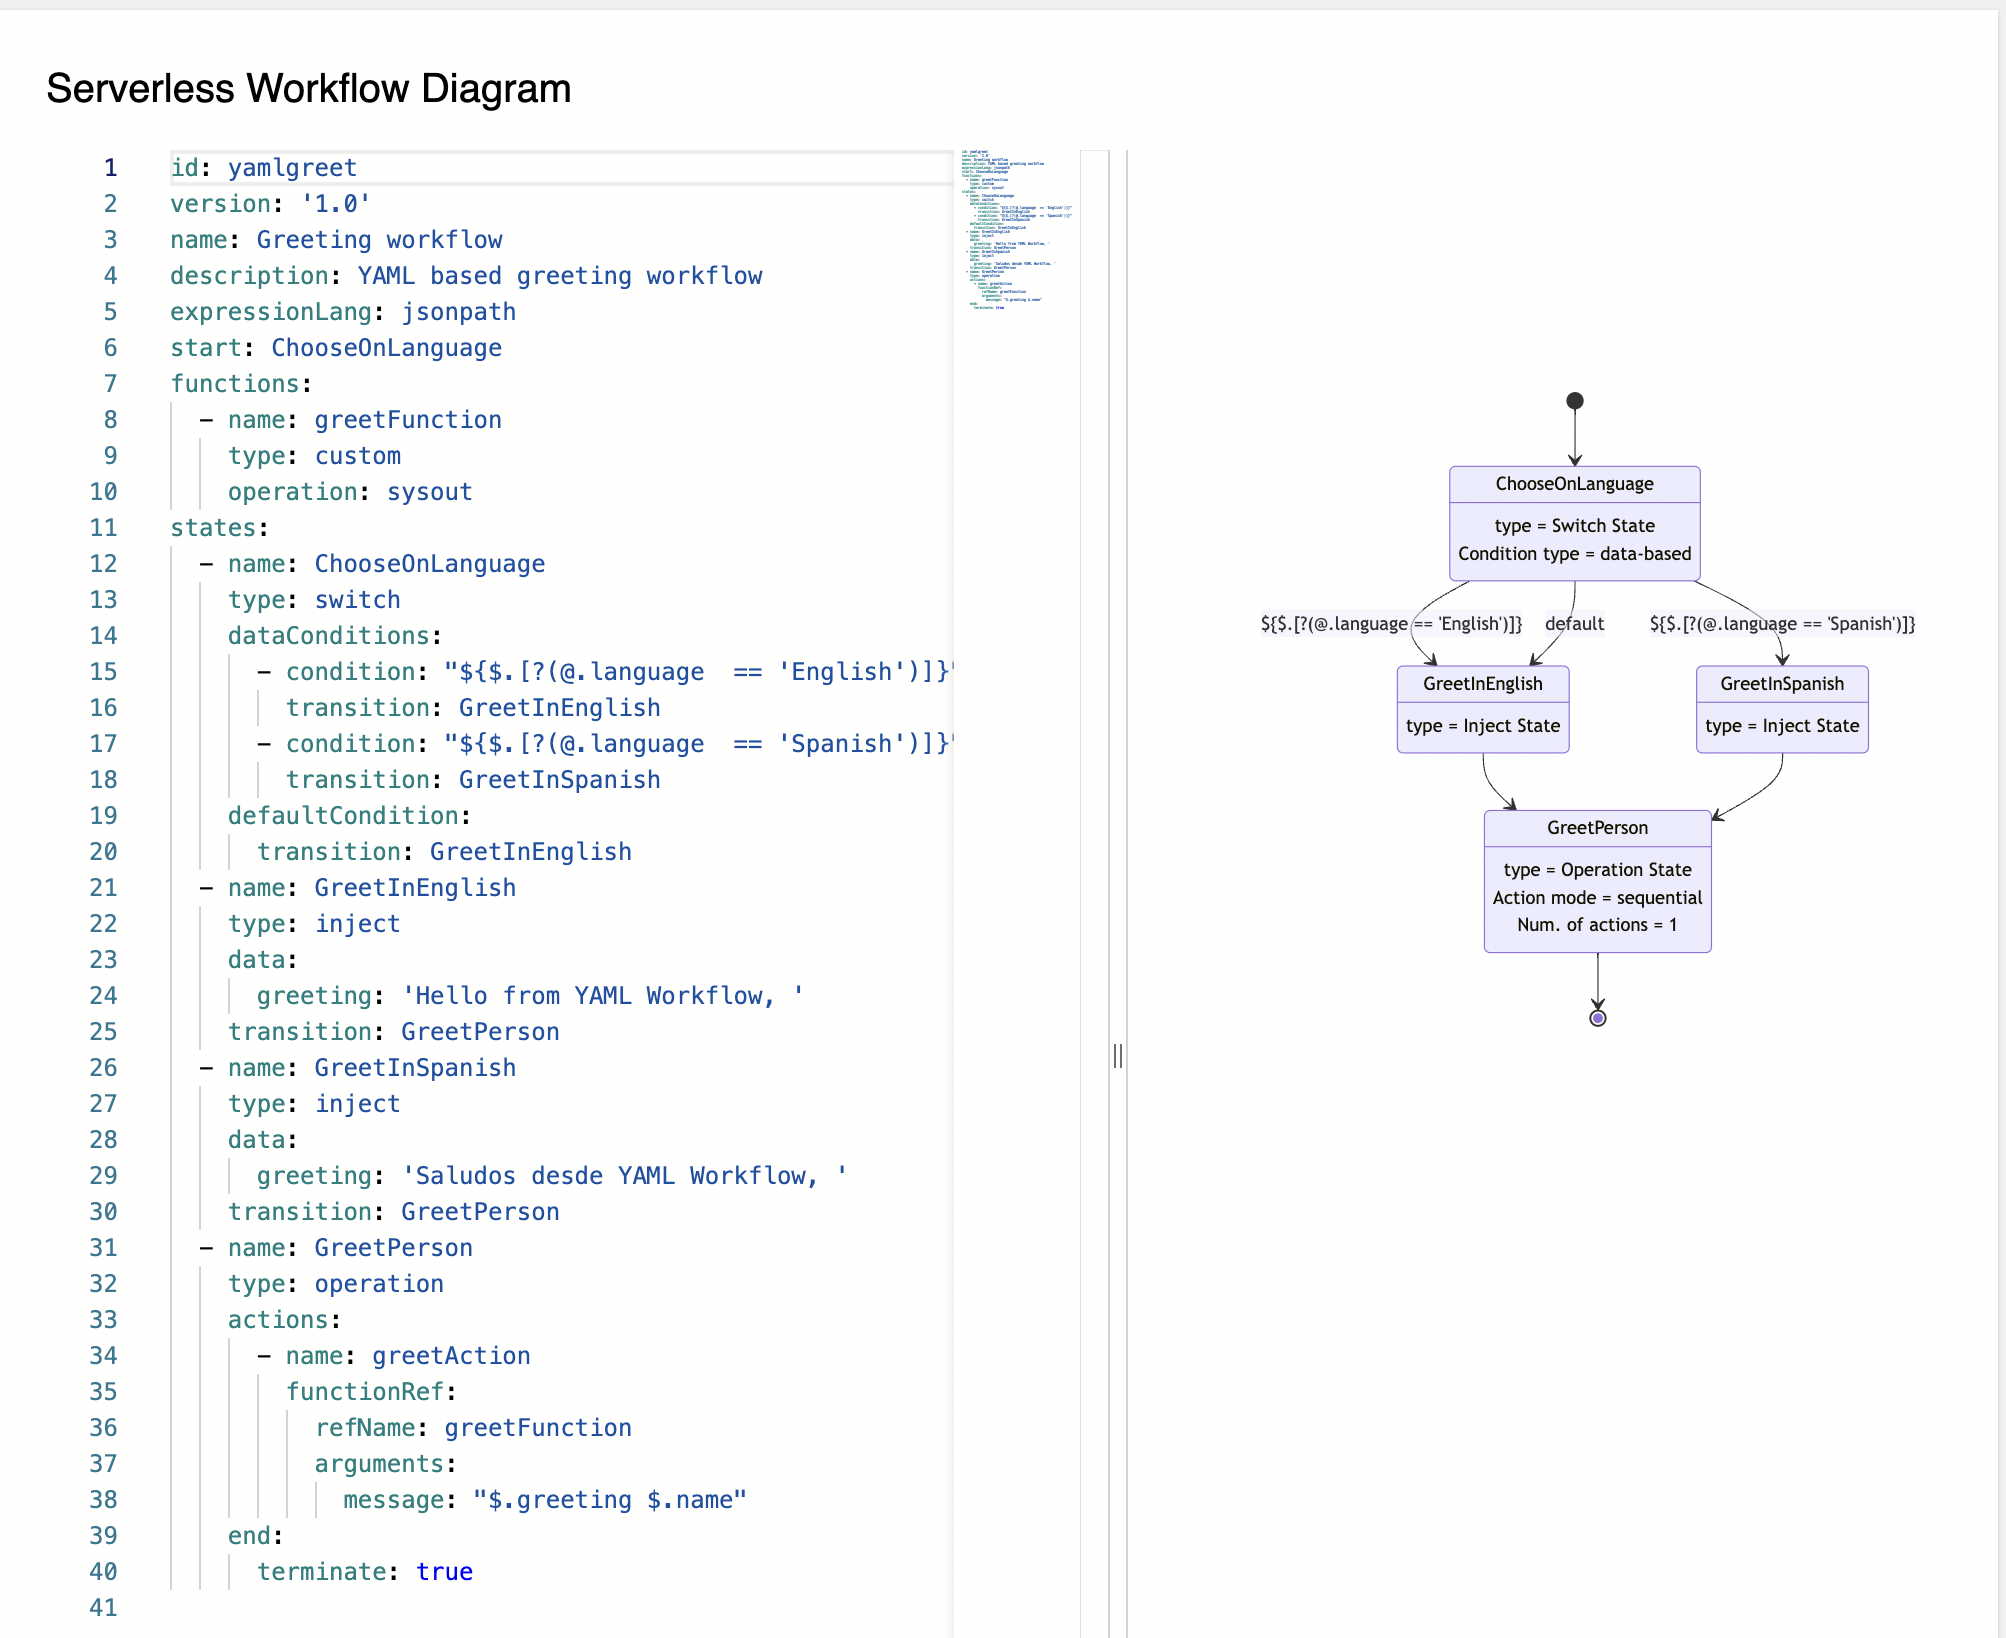Screen dimensions: 2006x1638
Task: Click the vertical resizer divider handle
Action: tap(1118, 1055)
